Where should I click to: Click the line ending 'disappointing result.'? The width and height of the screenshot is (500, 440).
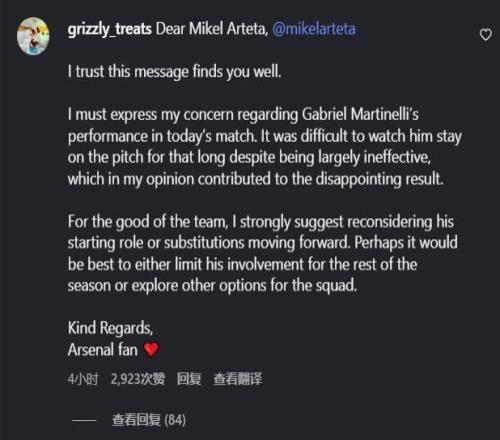[256, 179]
